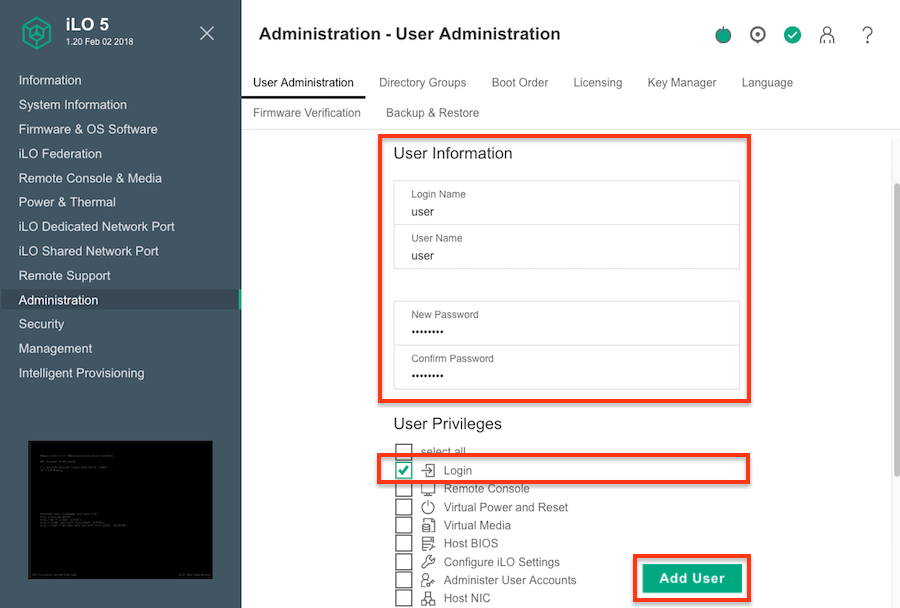Click the User Information heading

click(x=453, y=153)
